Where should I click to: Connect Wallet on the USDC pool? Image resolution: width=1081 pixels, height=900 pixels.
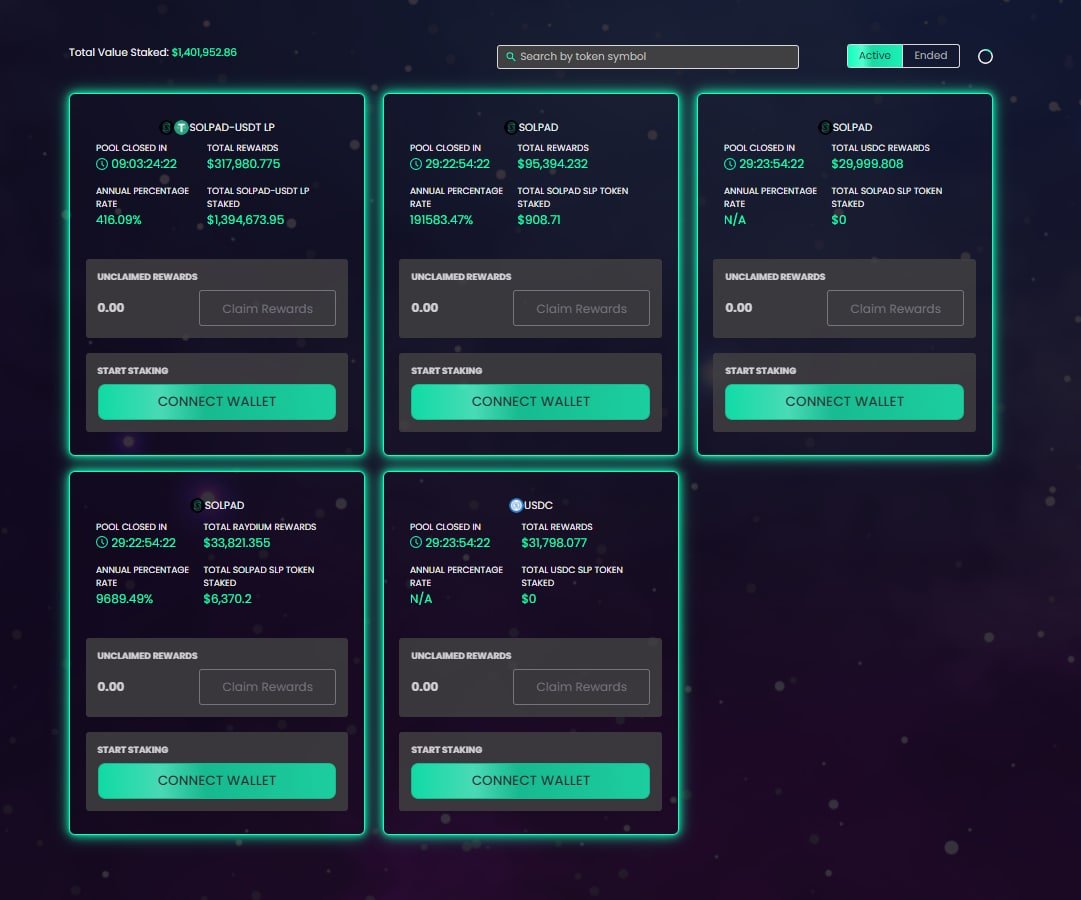click(x=530, y=780)
